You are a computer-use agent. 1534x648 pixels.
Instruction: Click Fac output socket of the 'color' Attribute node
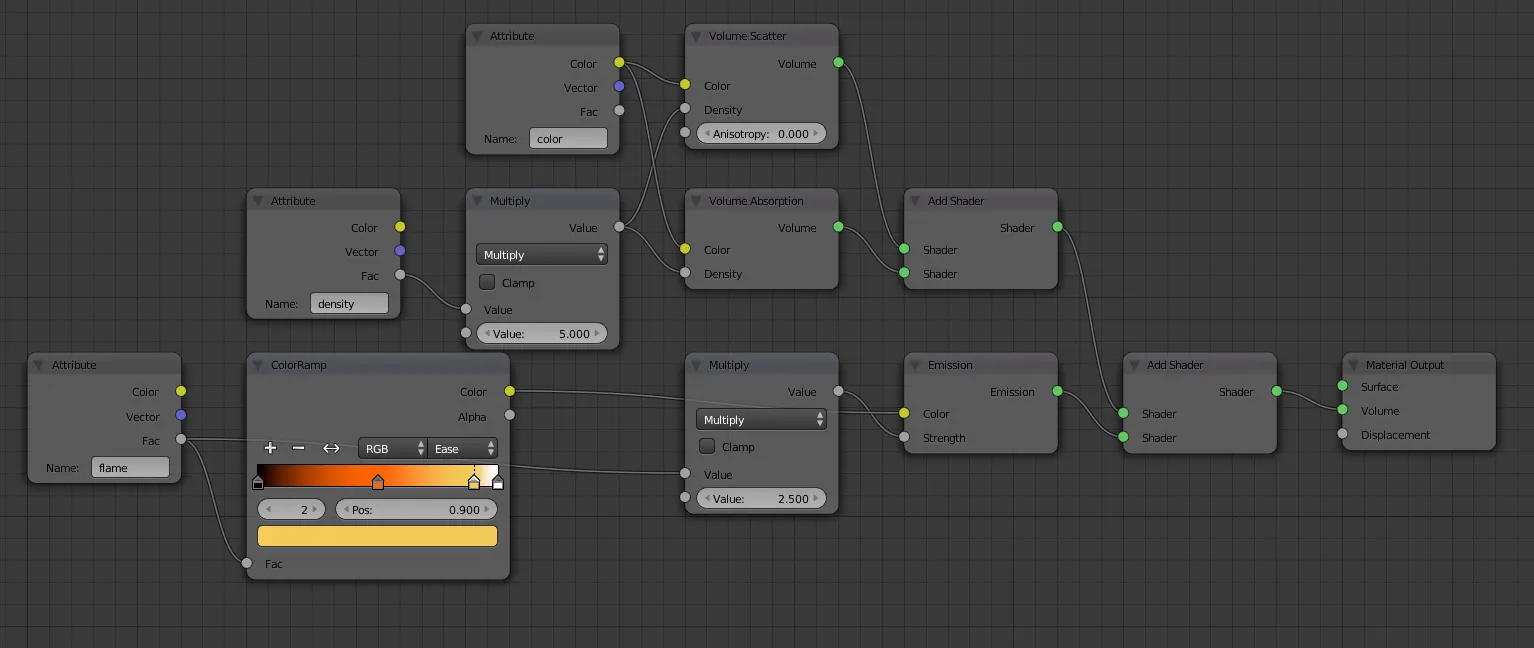(619, 111)
